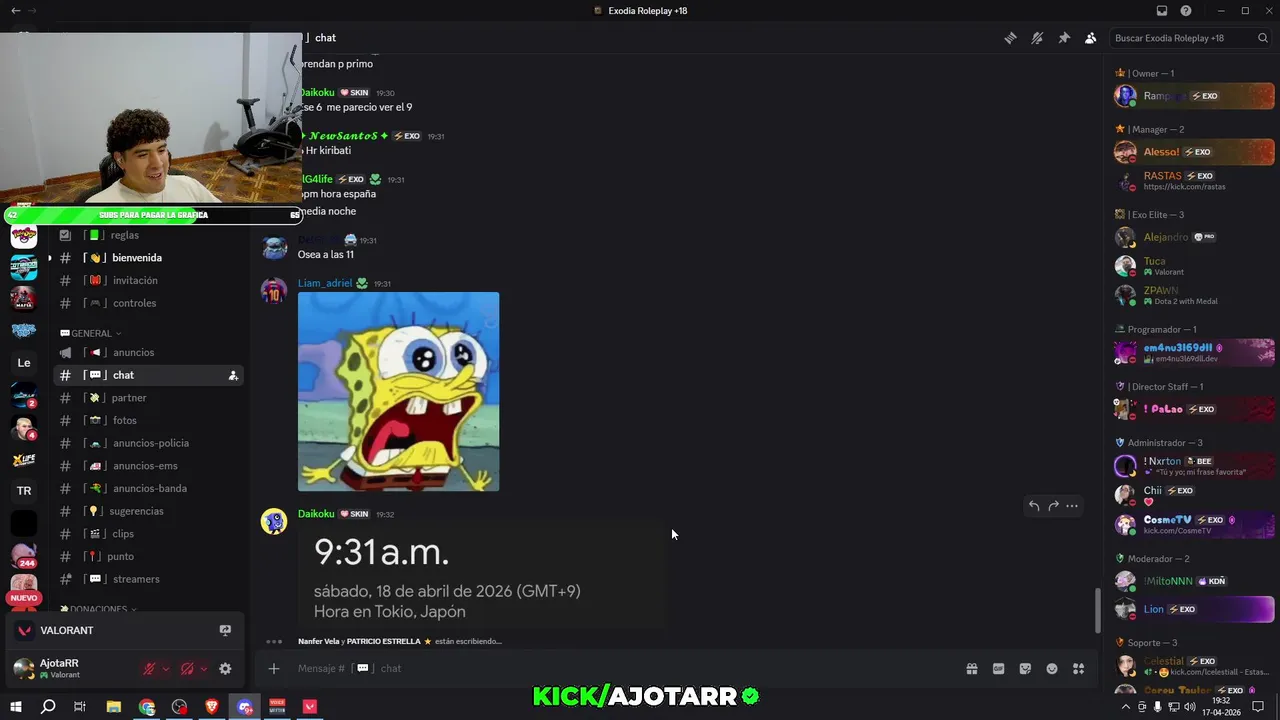Click member Alesso! in Manager list
The height and width of the screenshot is (720, 1280).
tap(1194, 152)
